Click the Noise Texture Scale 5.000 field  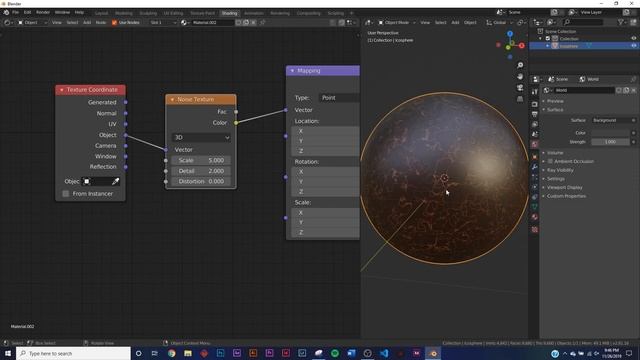point(201,160)
